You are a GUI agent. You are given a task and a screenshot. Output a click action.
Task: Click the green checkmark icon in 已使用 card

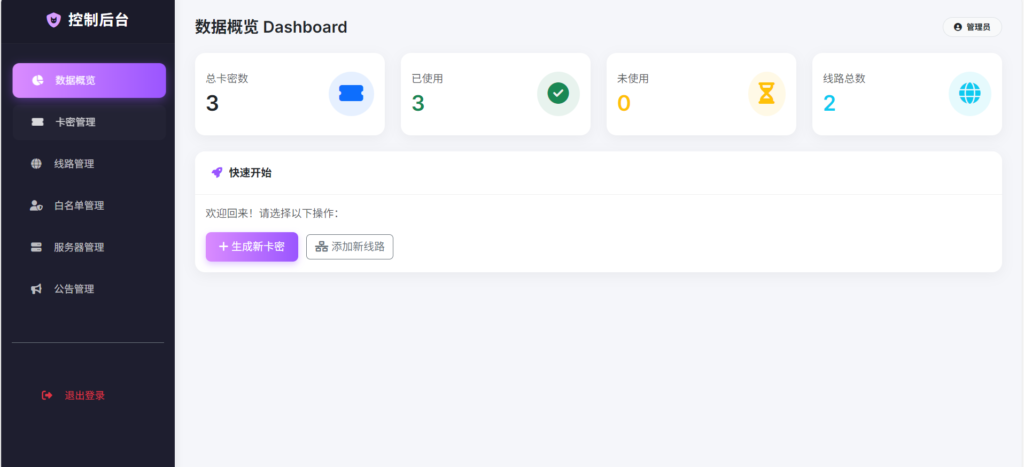point(558,93)
